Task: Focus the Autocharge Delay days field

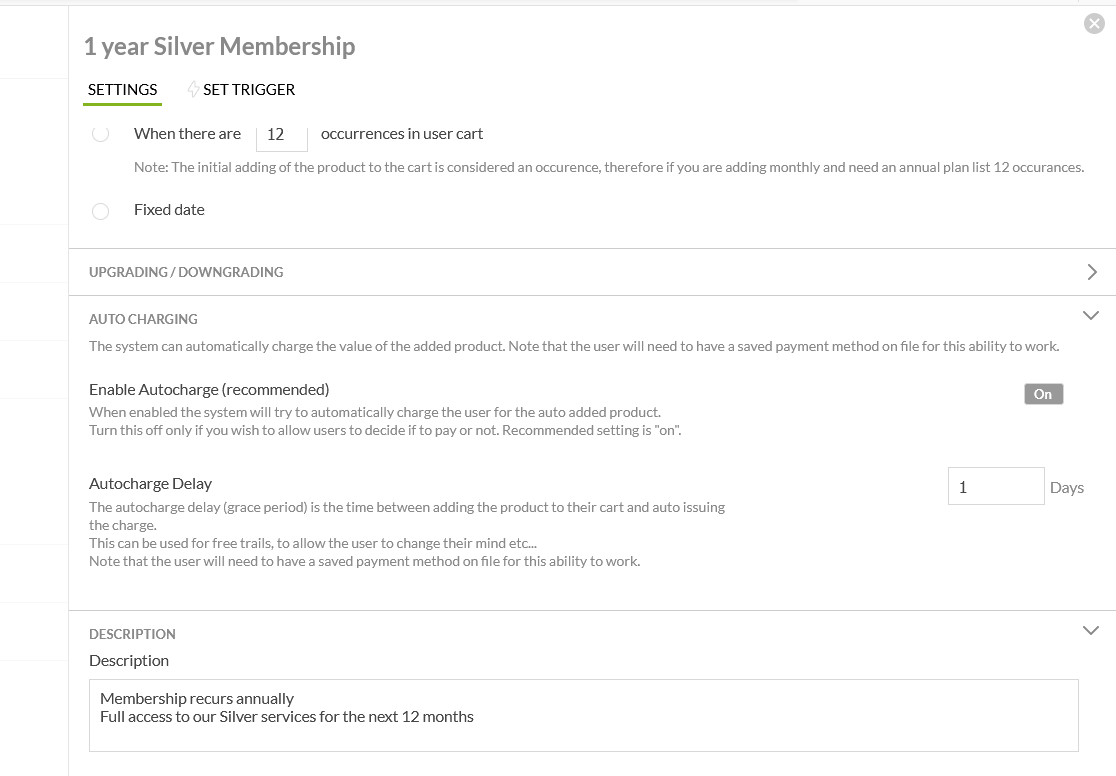Action: 995,487
